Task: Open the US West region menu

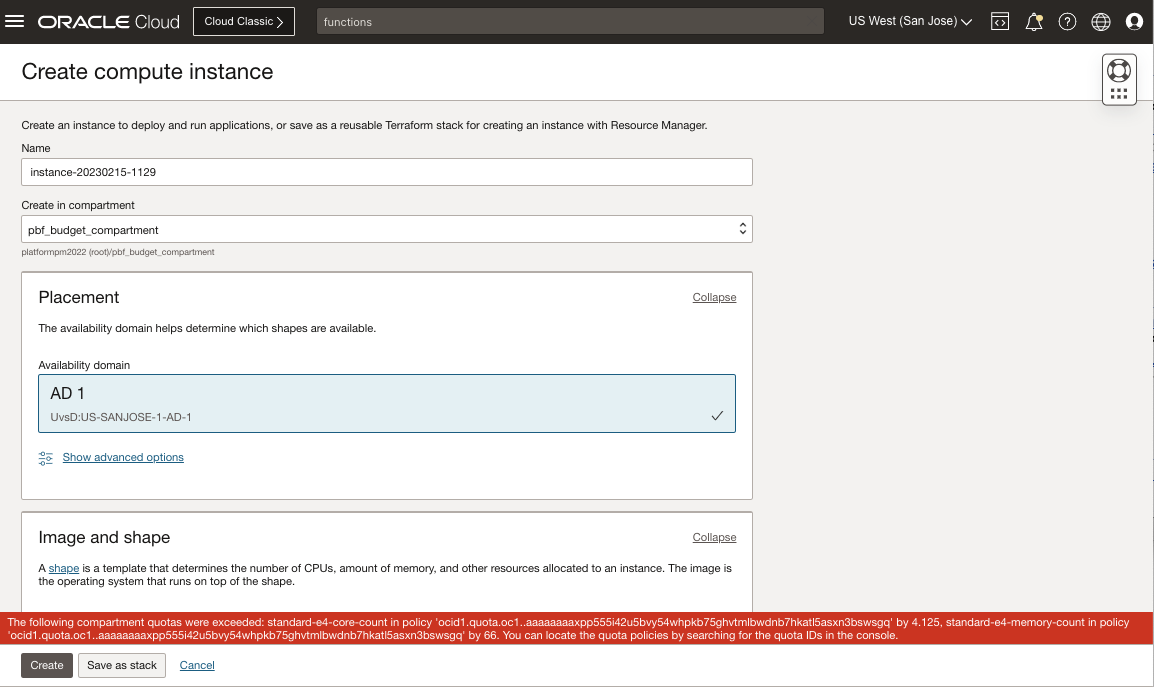Action: click(x=908, y=20)
